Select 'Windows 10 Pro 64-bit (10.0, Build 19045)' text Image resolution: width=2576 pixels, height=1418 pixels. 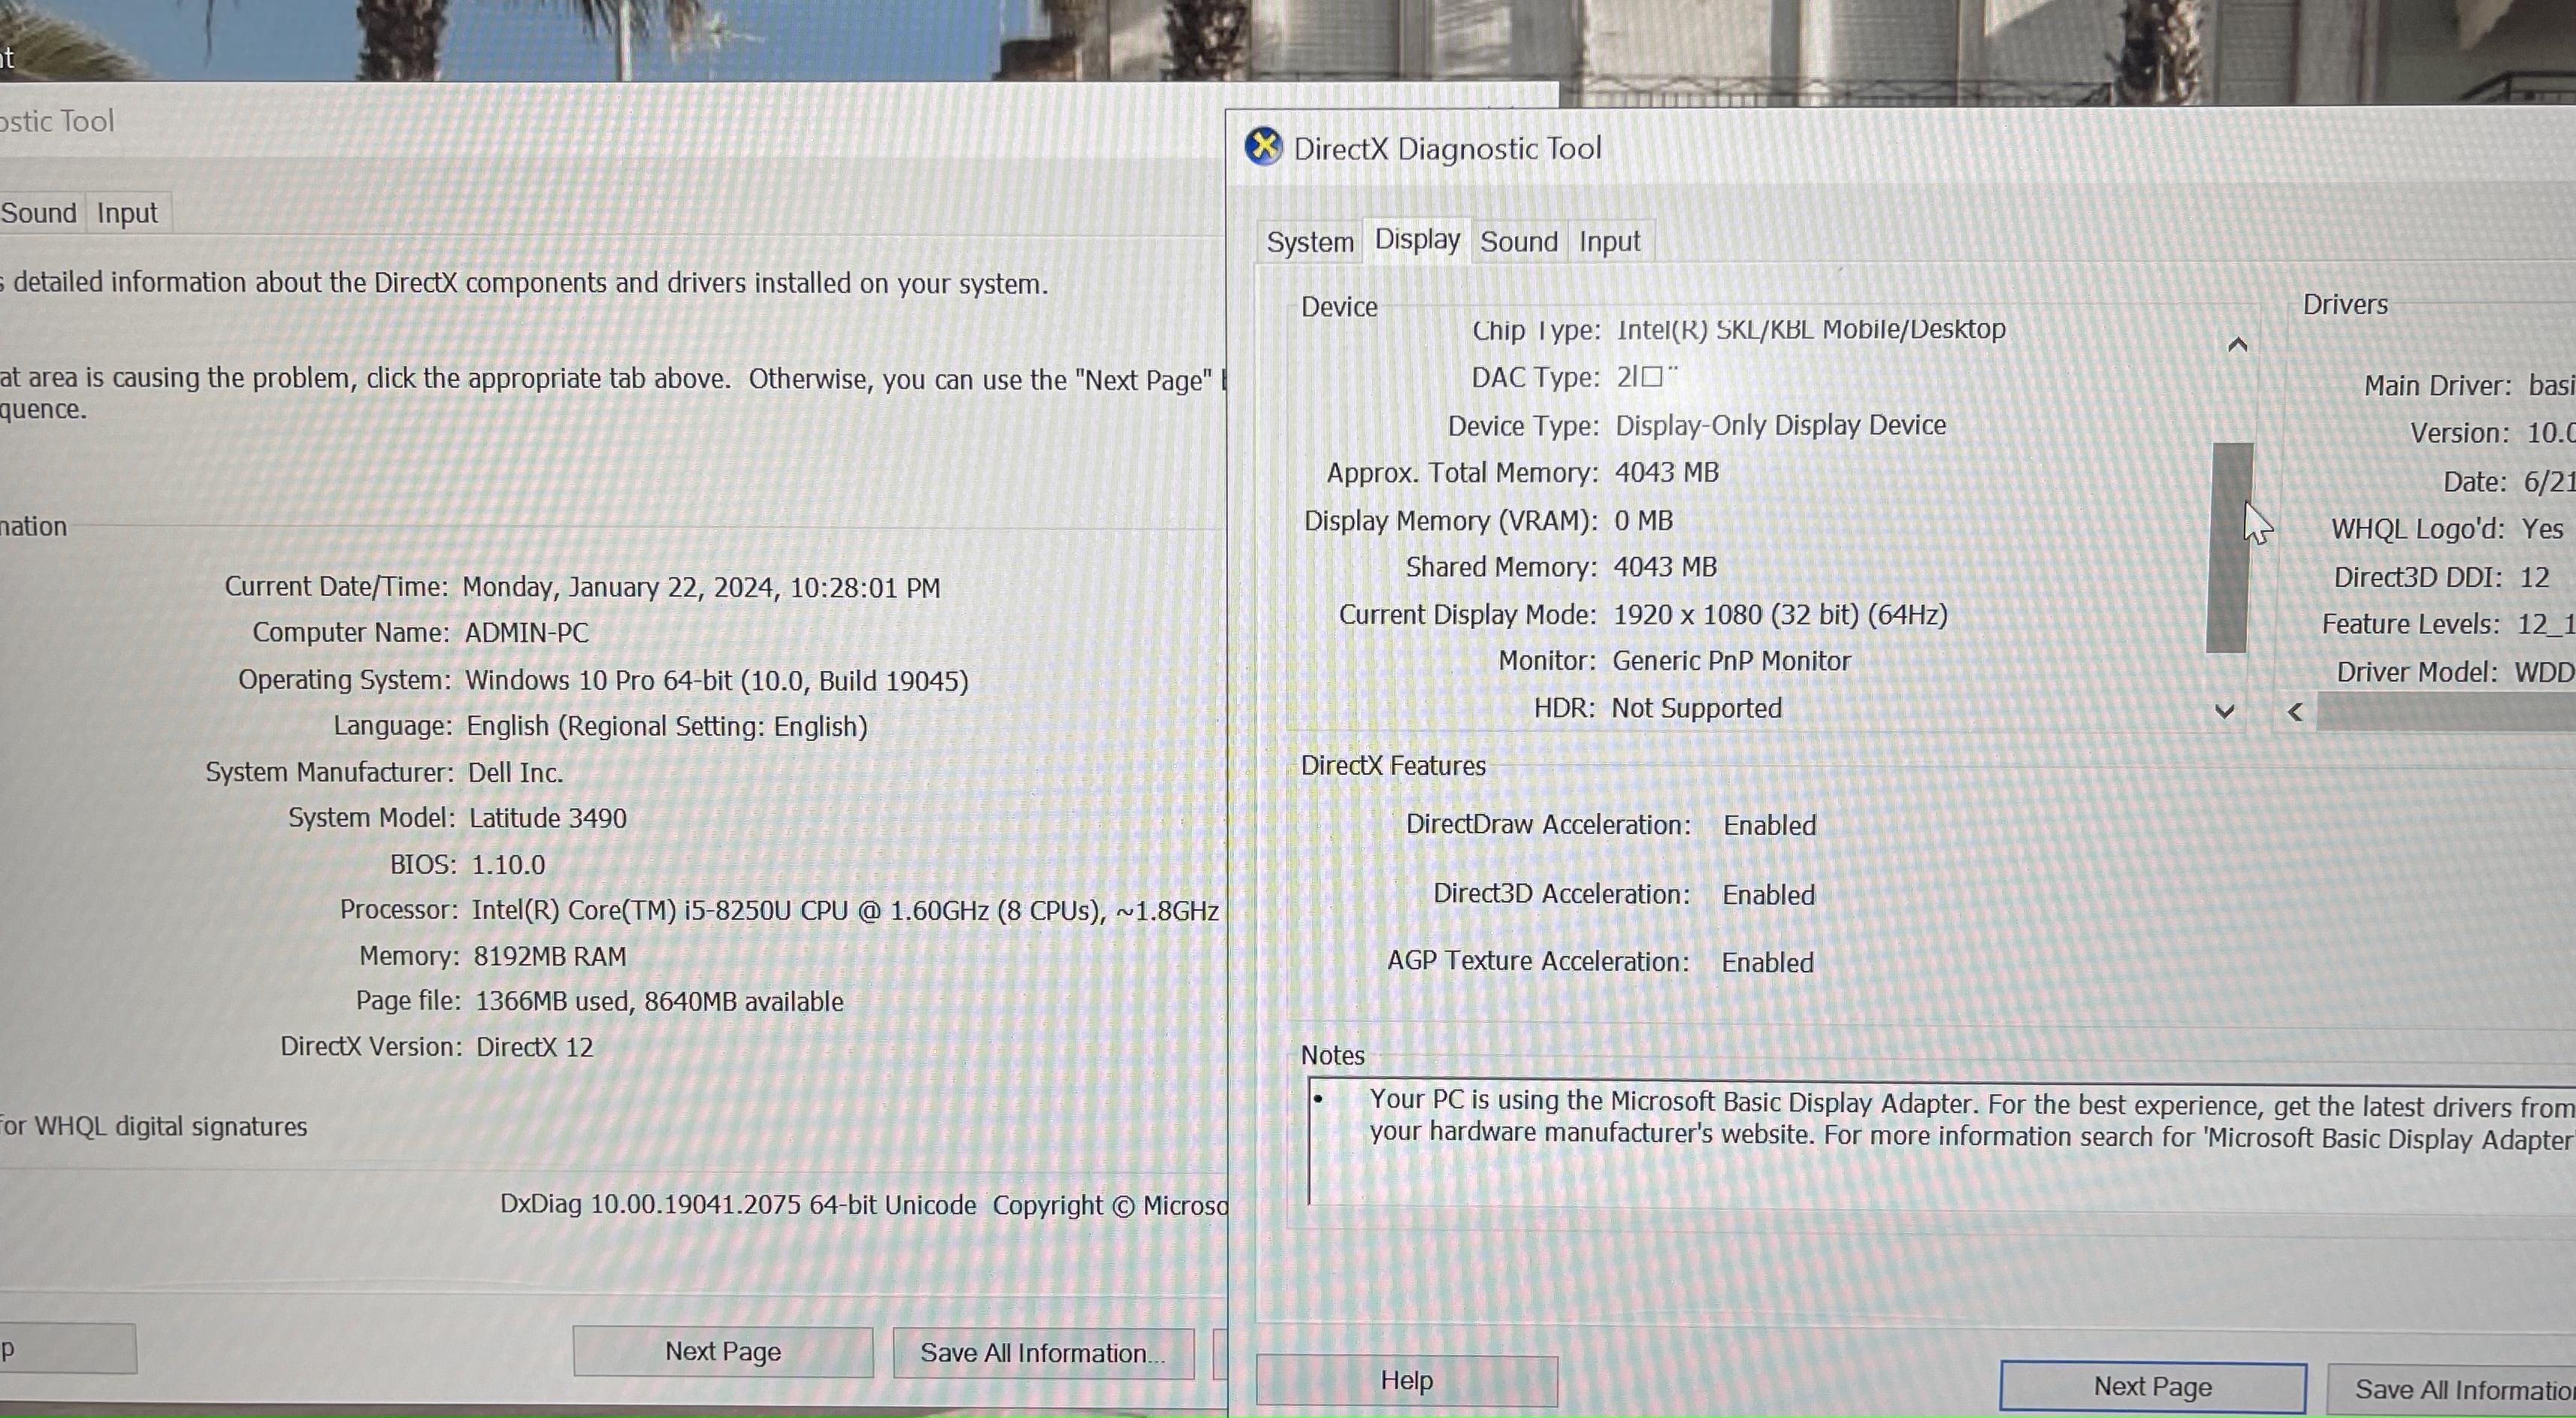point(716,680)
